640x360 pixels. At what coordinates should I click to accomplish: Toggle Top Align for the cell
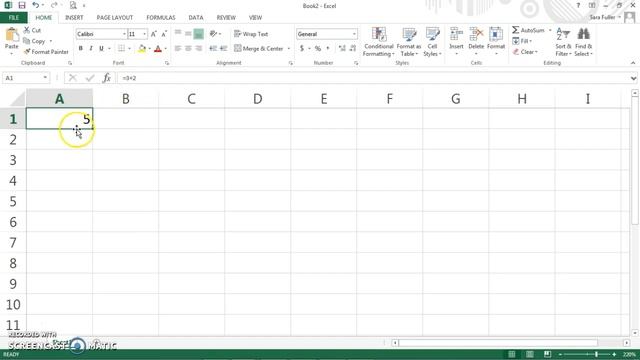coord(178,34)
